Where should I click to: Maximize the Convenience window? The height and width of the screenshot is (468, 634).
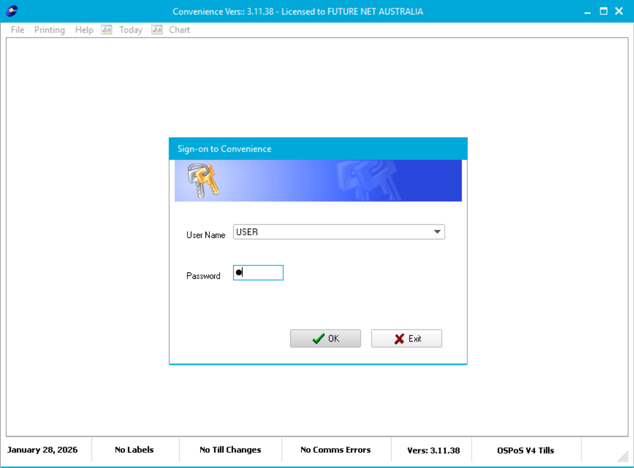point(603,11)
